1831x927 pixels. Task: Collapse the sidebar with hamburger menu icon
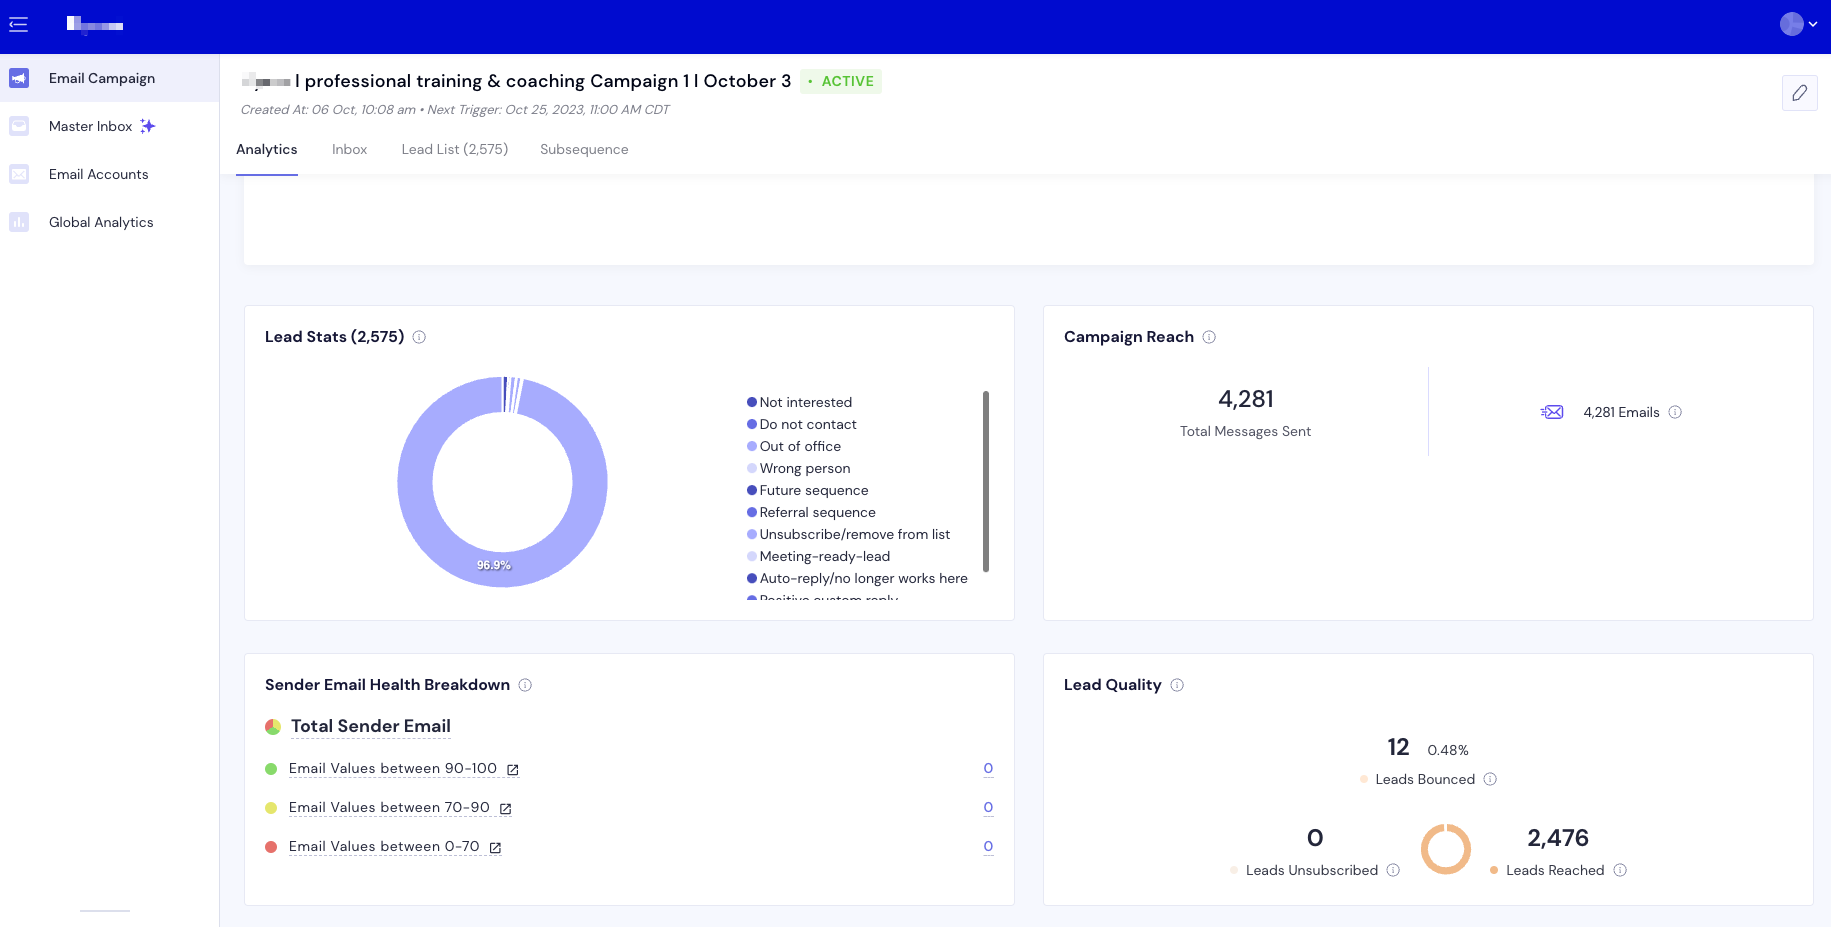[18, 25]
